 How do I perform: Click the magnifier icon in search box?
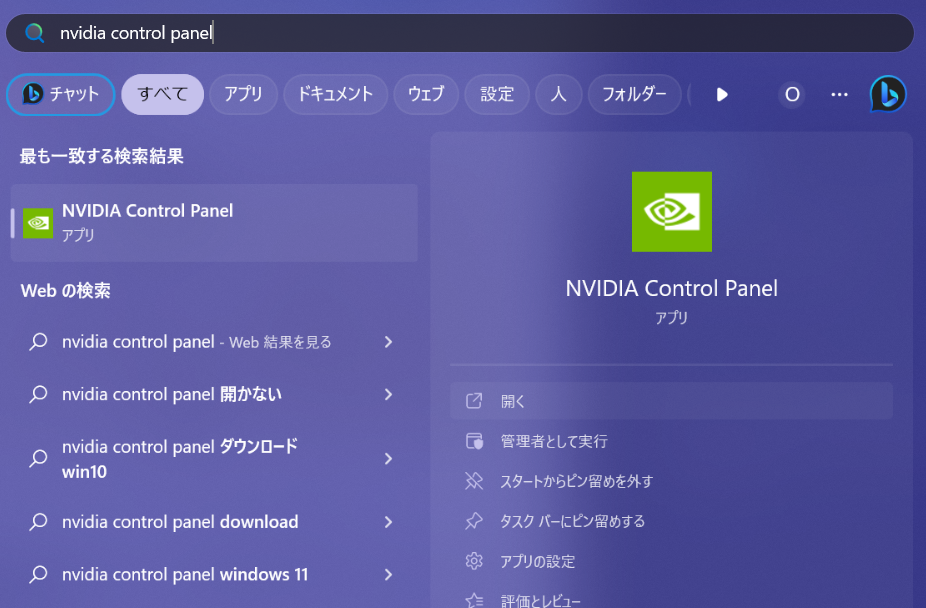35,32
